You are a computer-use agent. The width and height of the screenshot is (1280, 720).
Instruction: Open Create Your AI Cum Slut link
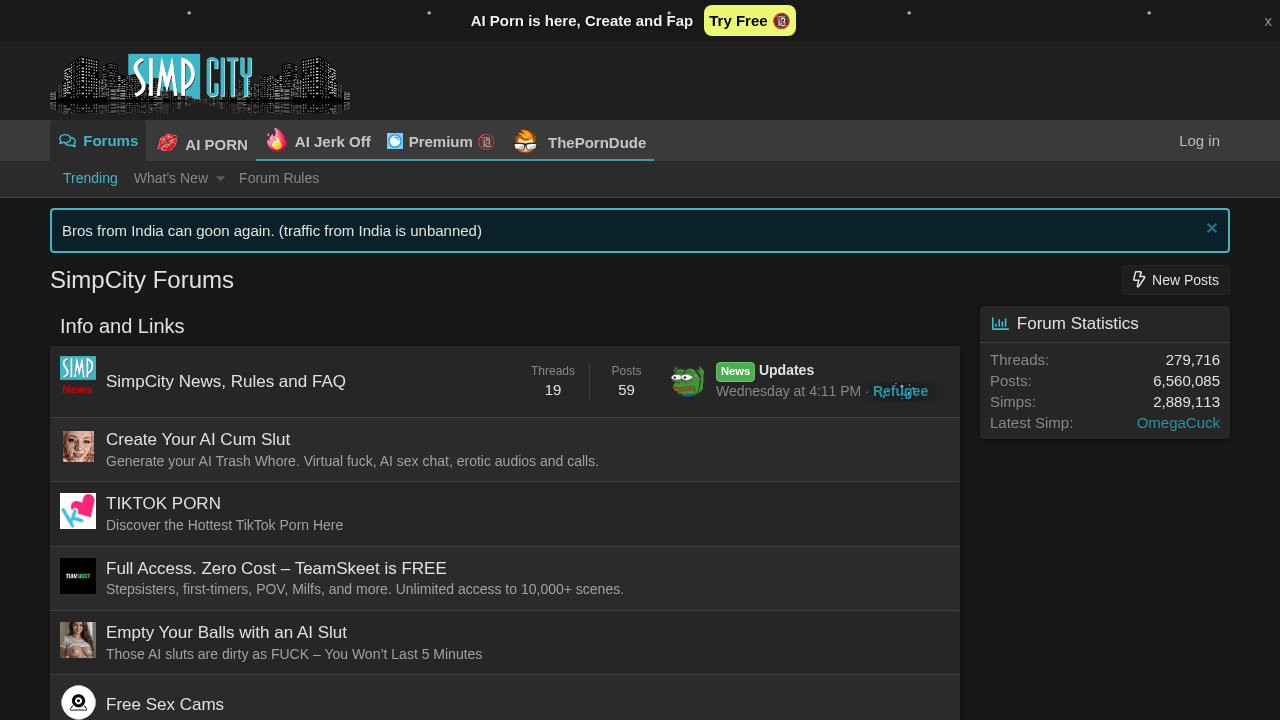(x=198, y=439)
